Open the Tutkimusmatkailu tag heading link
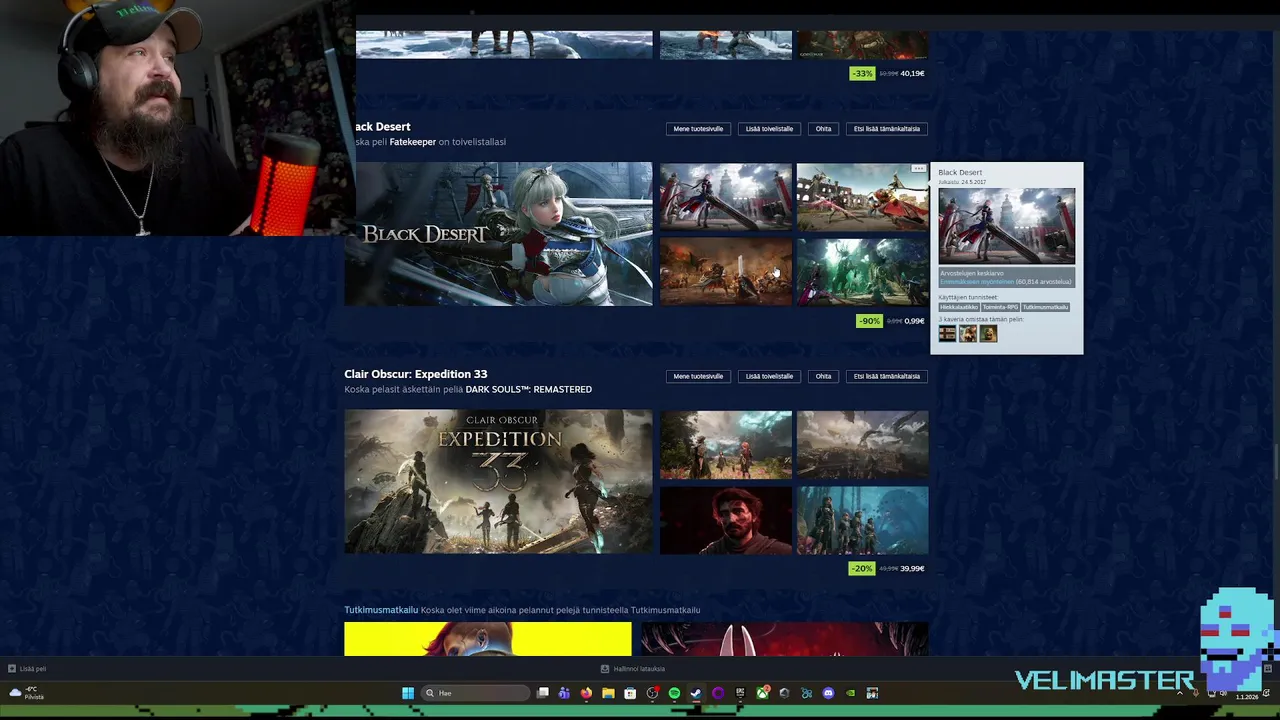The height and width of the screenshot is (720, 1280). click(381, 610)
